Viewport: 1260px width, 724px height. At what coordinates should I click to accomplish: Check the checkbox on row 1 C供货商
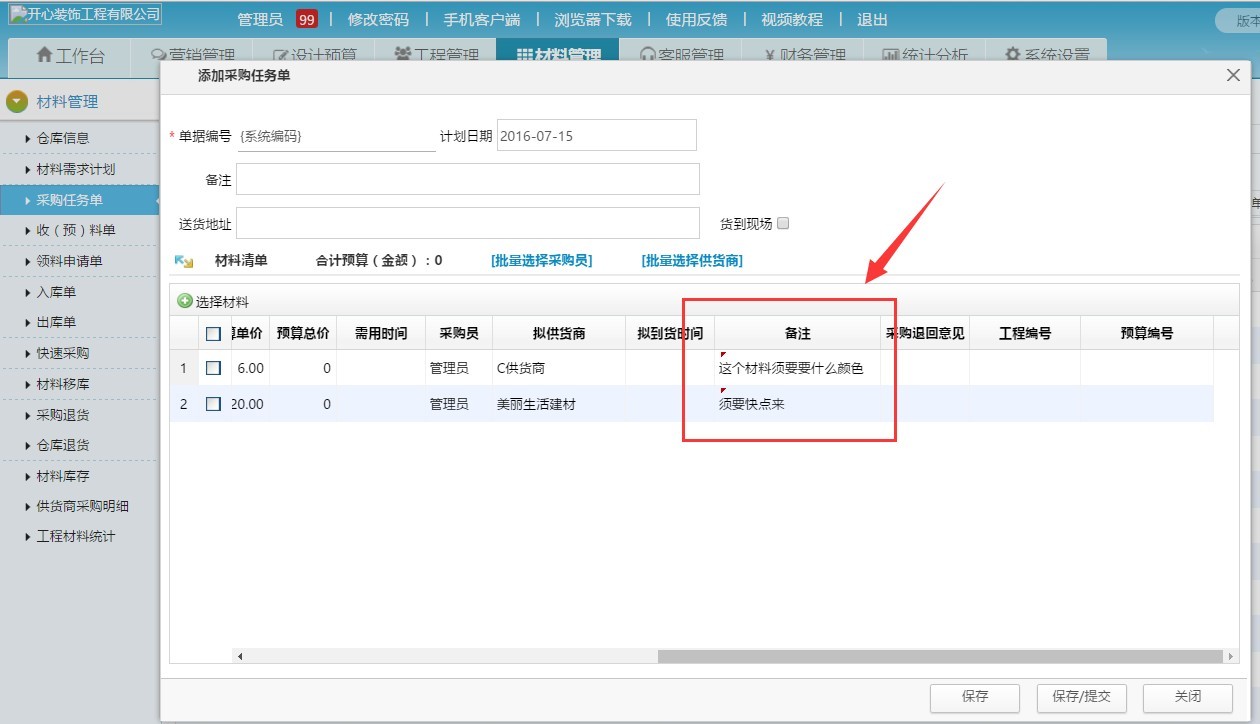[x=215, y=366]
